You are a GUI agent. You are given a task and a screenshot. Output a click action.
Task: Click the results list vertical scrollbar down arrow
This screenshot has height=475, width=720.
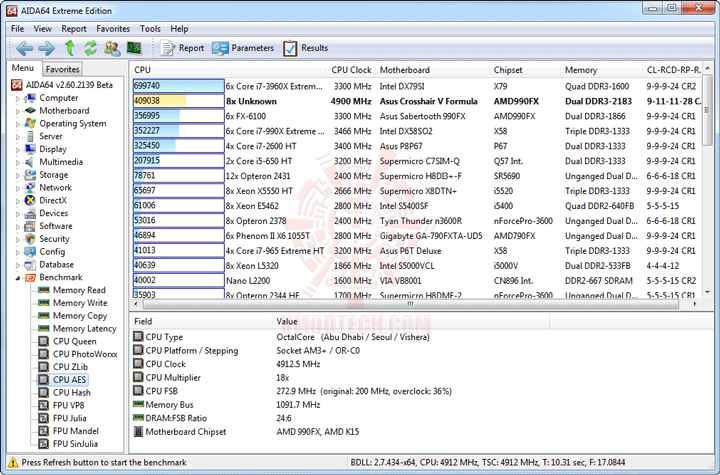point(708,292)
